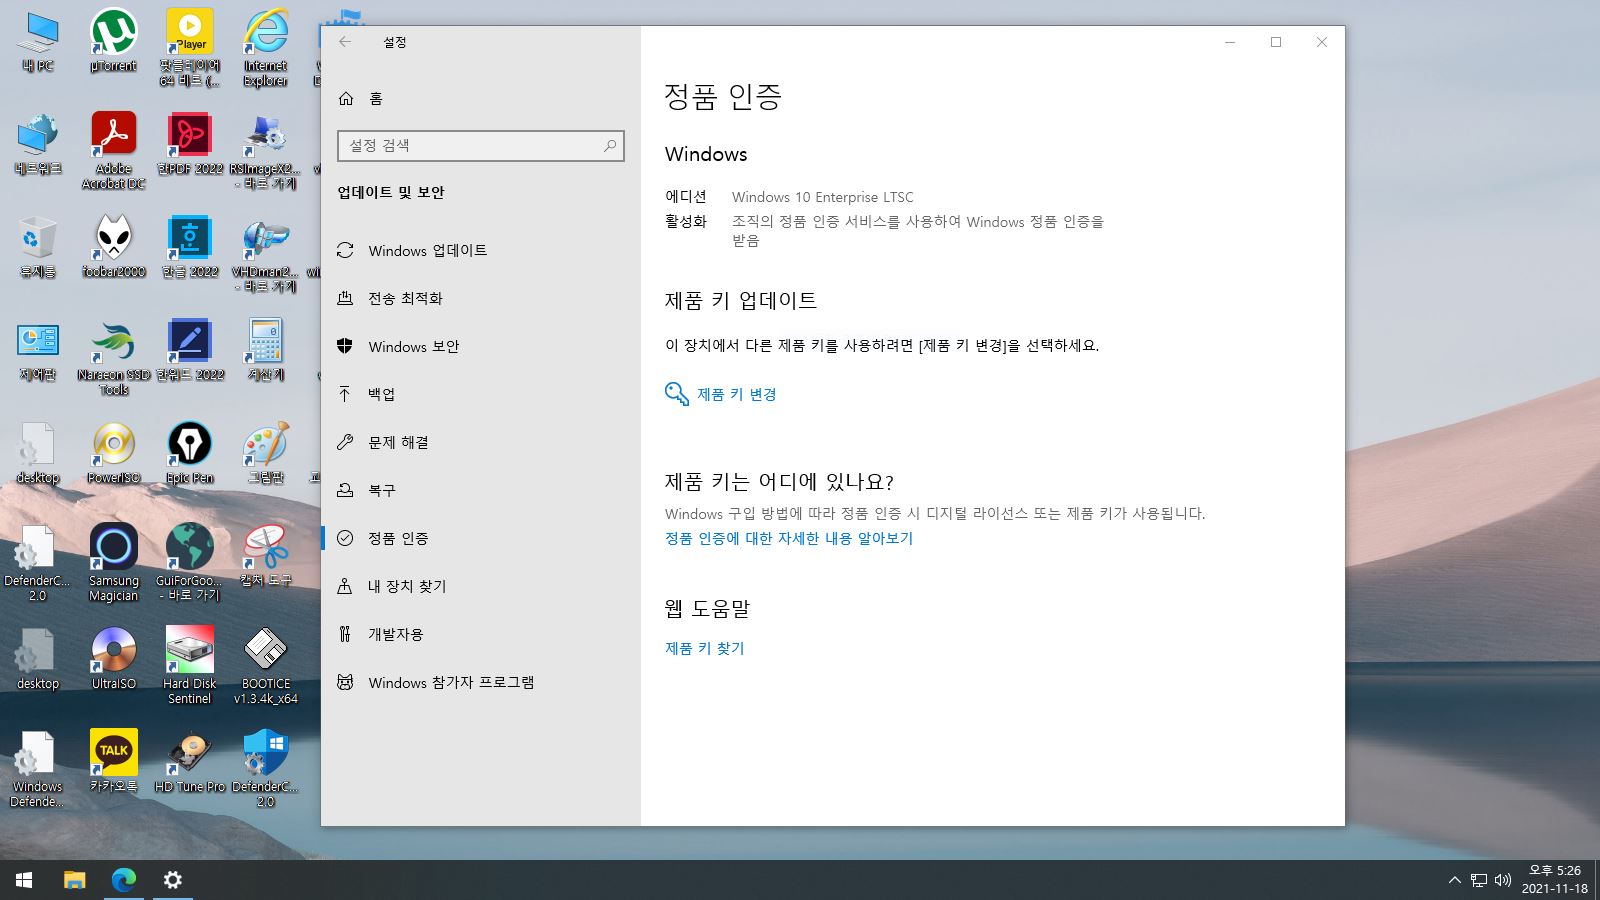Select 백업 in the sidebar
This screenshot has width=1600, height=900.
pos(480,394)
